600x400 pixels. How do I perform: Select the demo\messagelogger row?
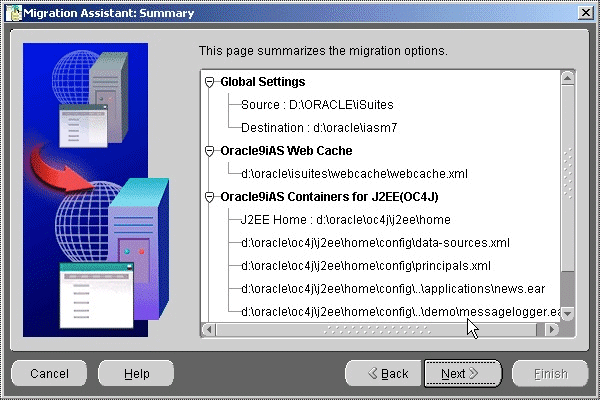(x=401, y=312)
